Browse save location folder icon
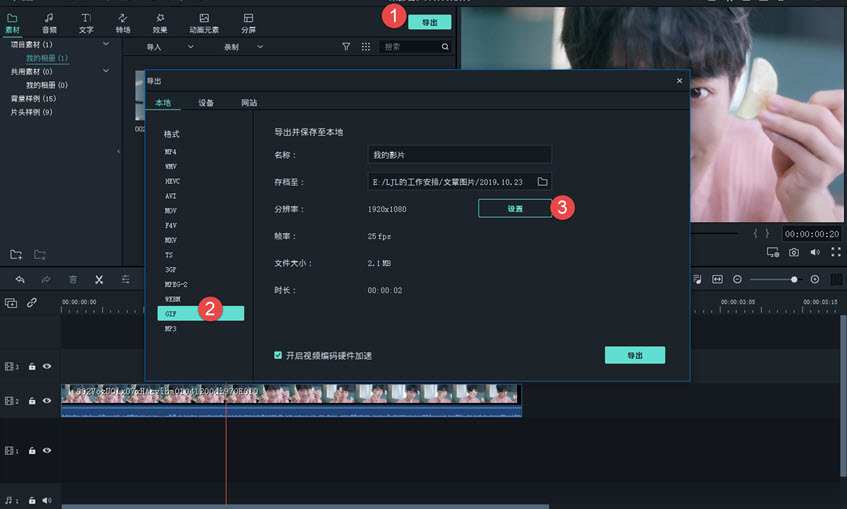 point(542,182)
